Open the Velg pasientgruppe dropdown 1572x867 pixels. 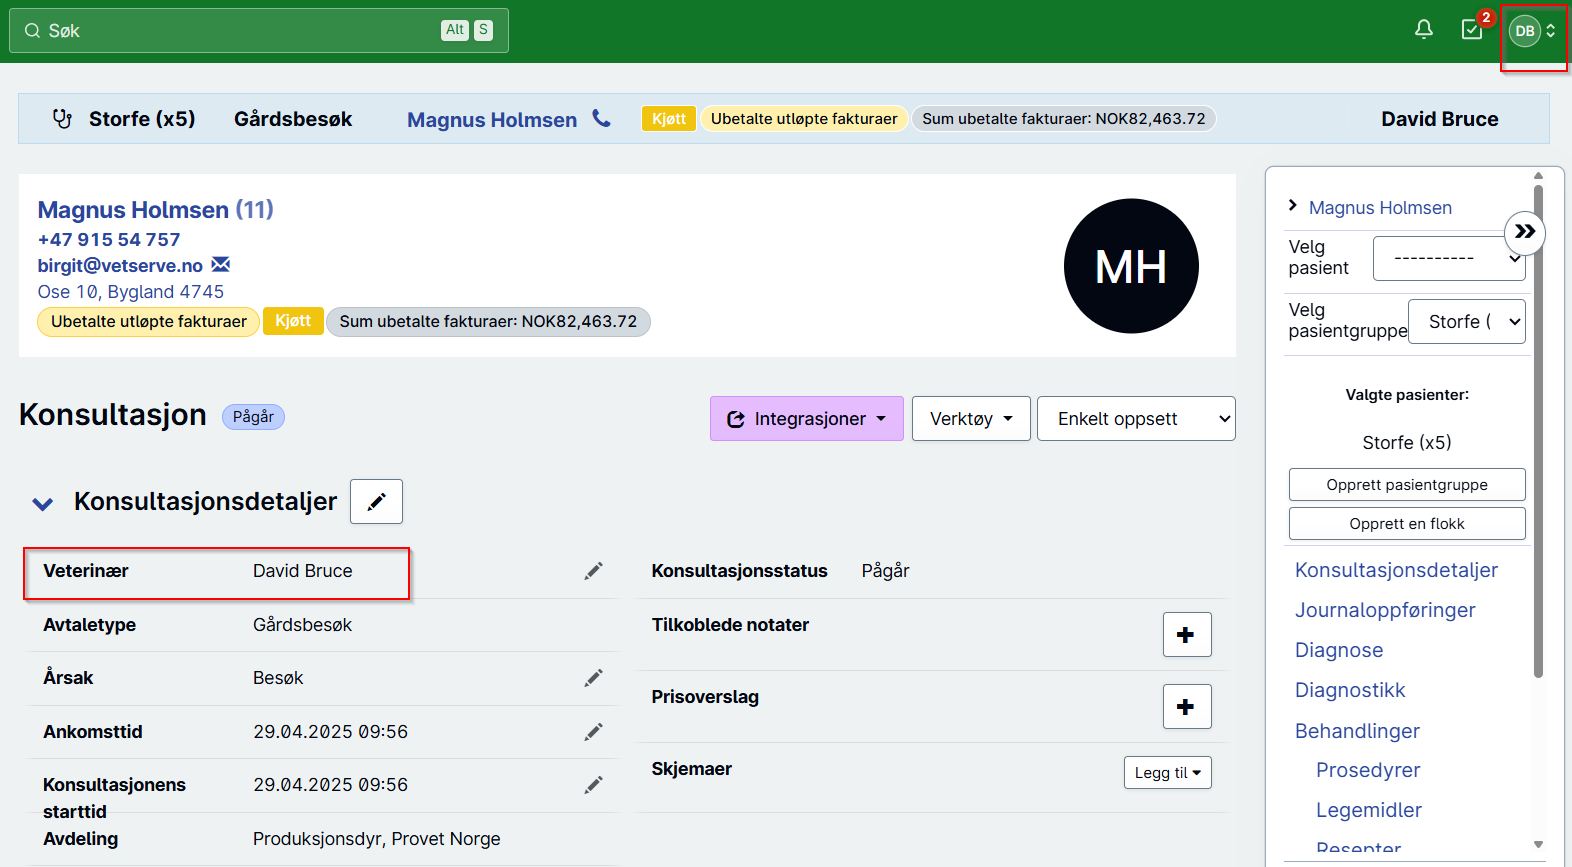point(1467,321)
